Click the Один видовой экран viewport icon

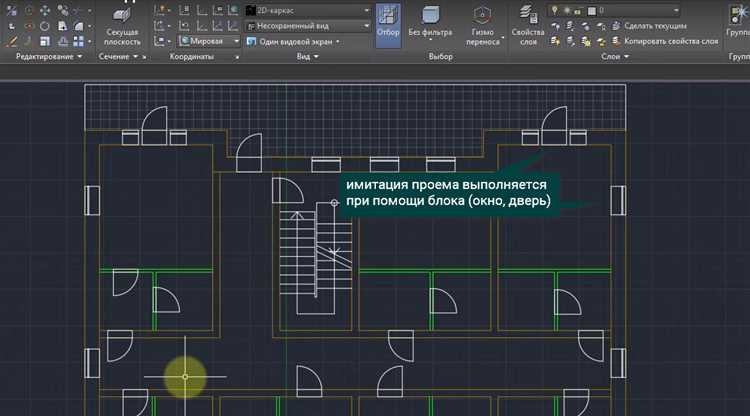tap(250, 41)
